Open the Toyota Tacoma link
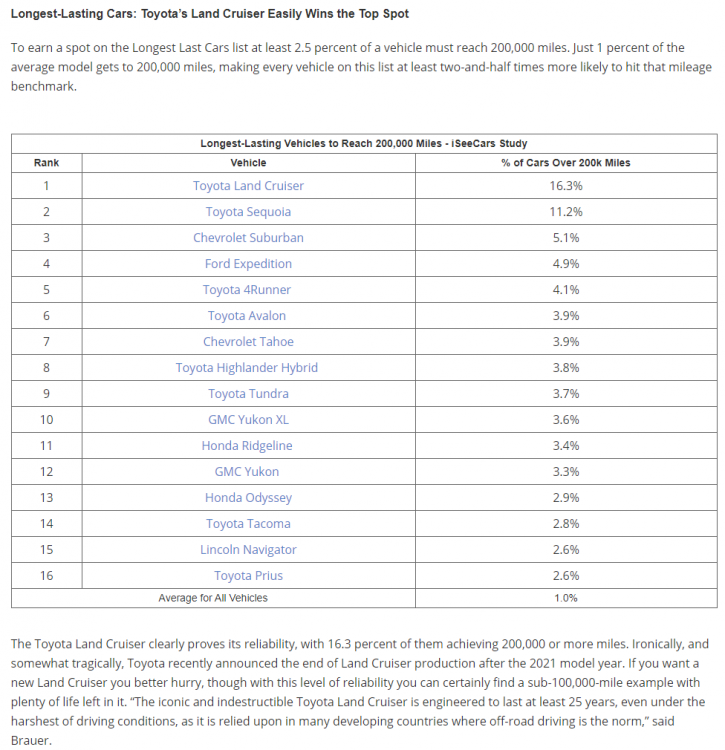The image size is (725, 750). pyautogui.click(x=248, y=524)
